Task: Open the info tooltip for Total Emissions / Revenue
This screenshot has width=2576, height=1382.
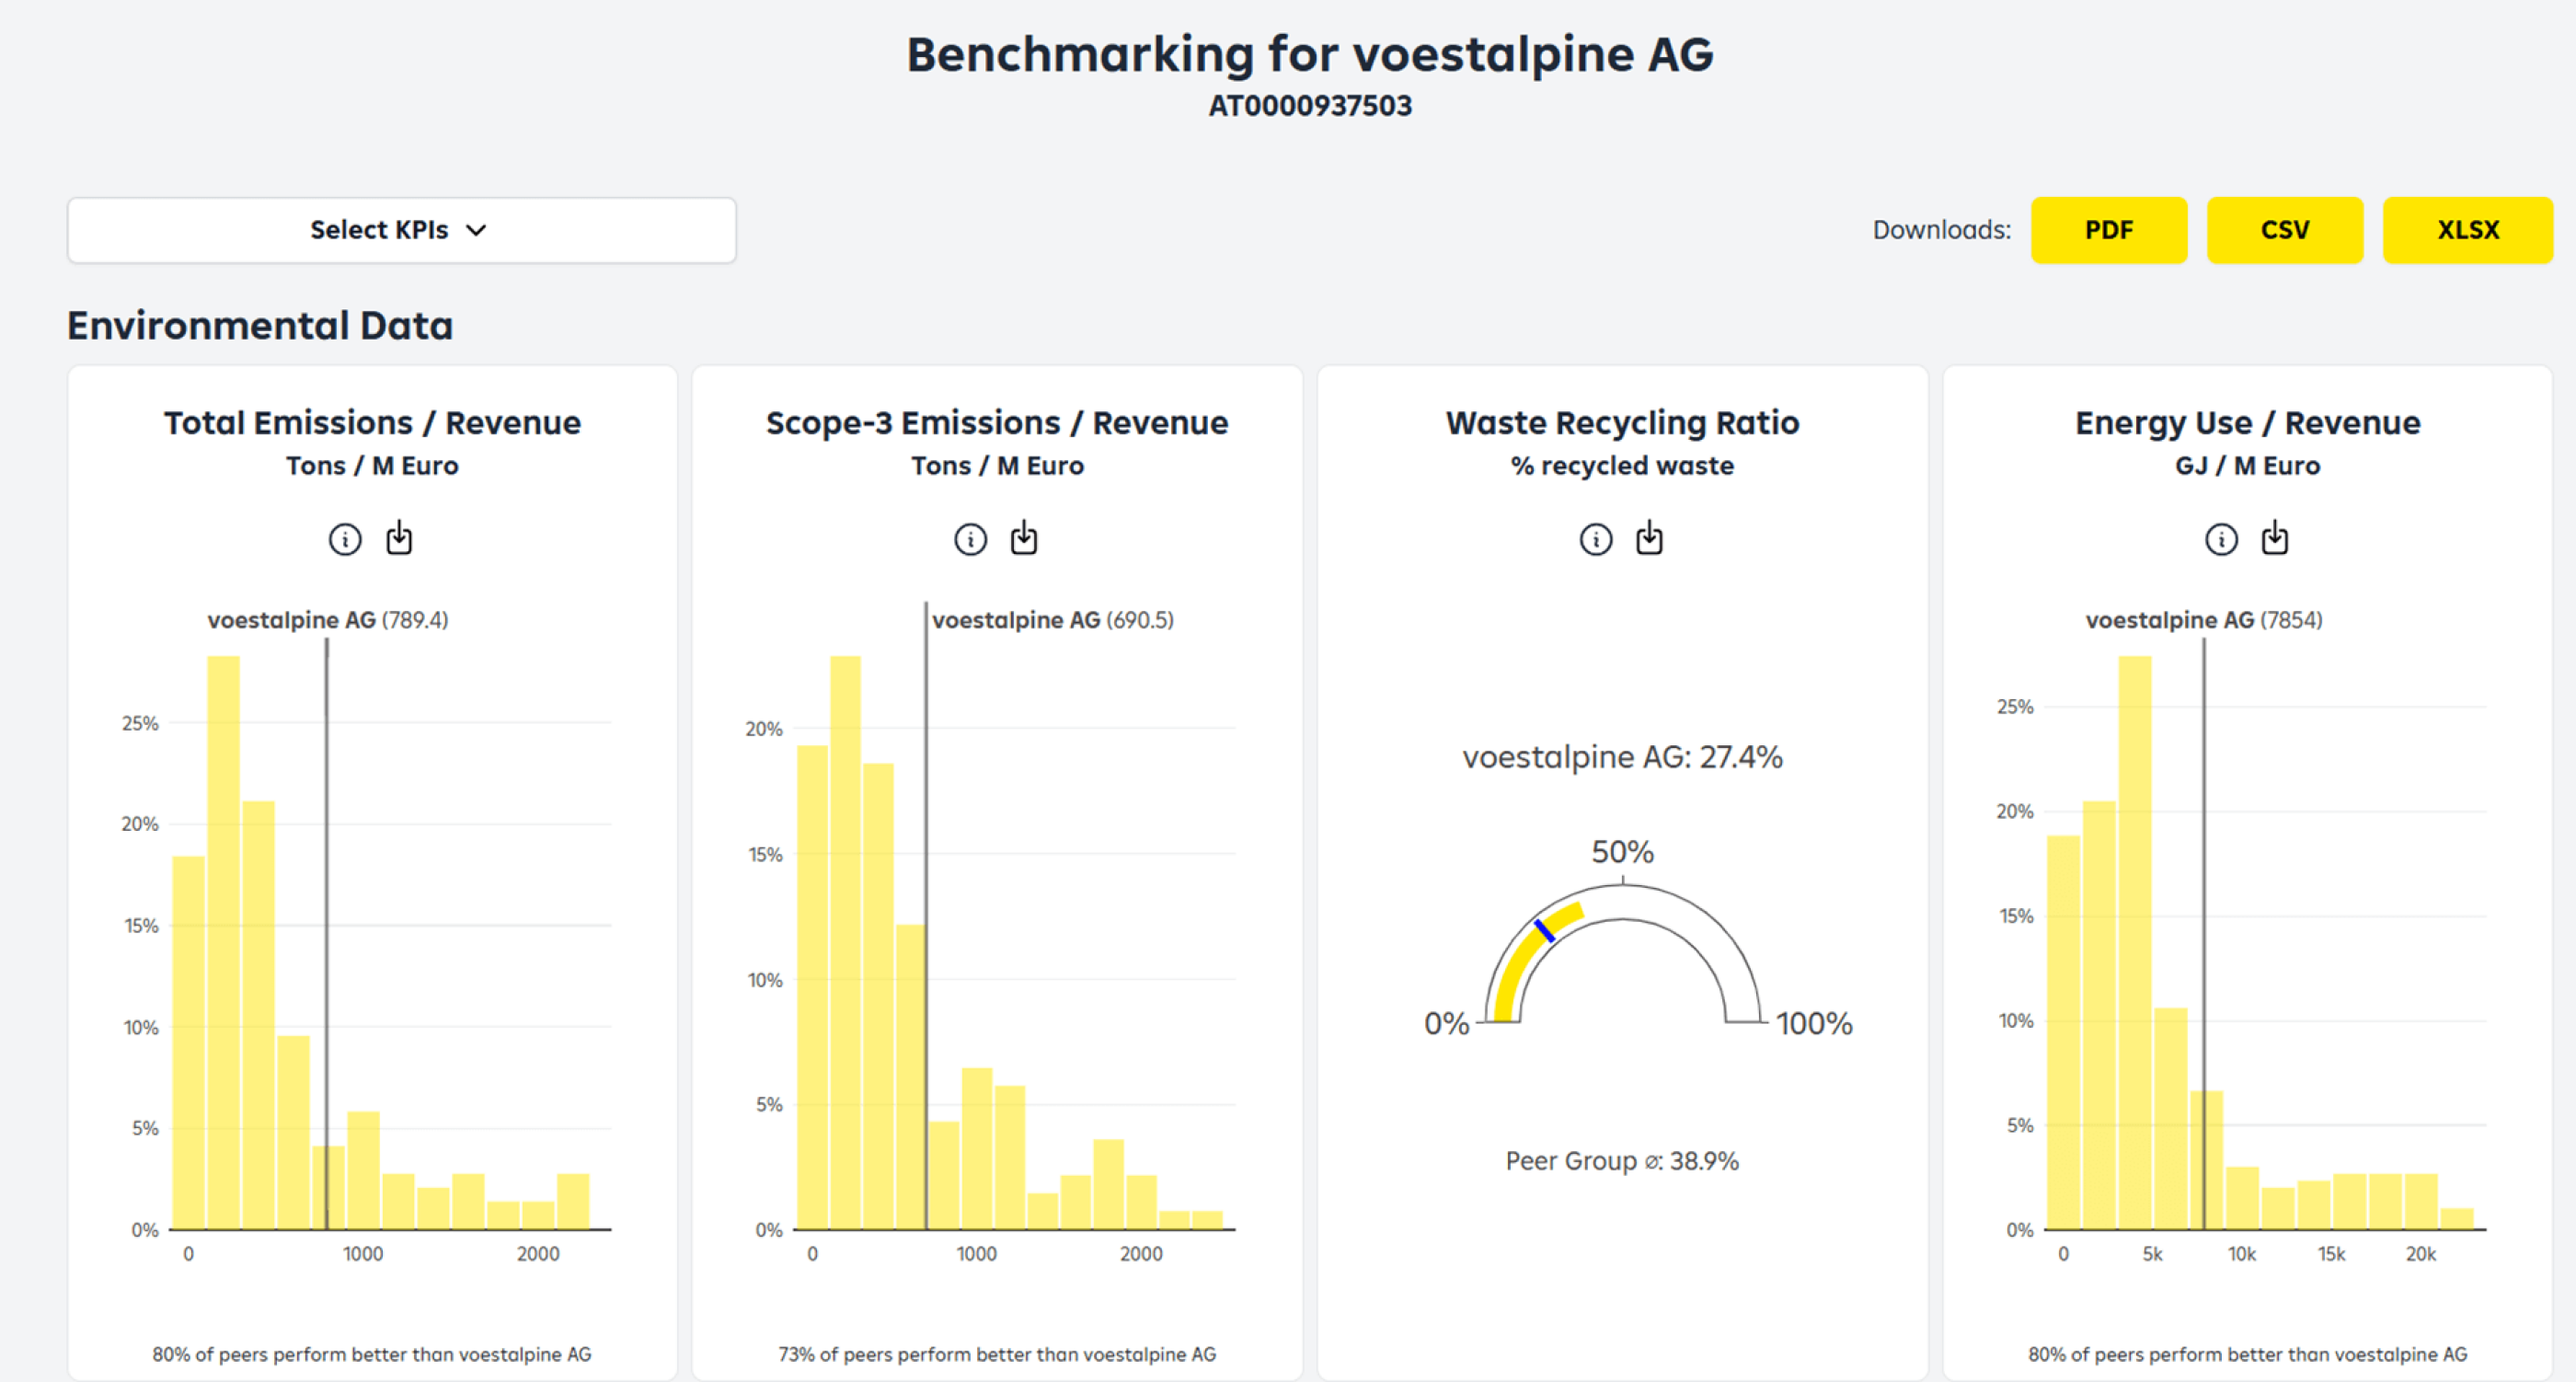Action: [344, 537]
